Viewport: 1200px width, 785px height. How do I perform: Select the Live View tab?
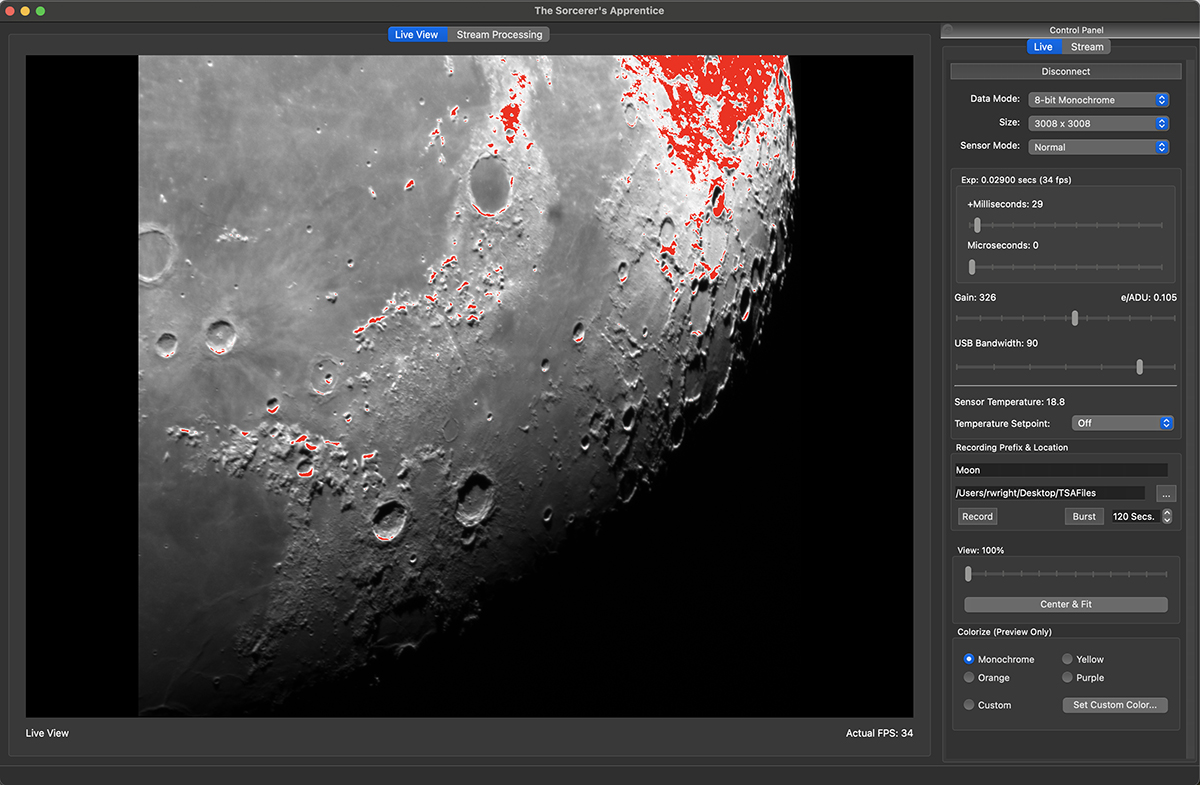click(416, 35)
